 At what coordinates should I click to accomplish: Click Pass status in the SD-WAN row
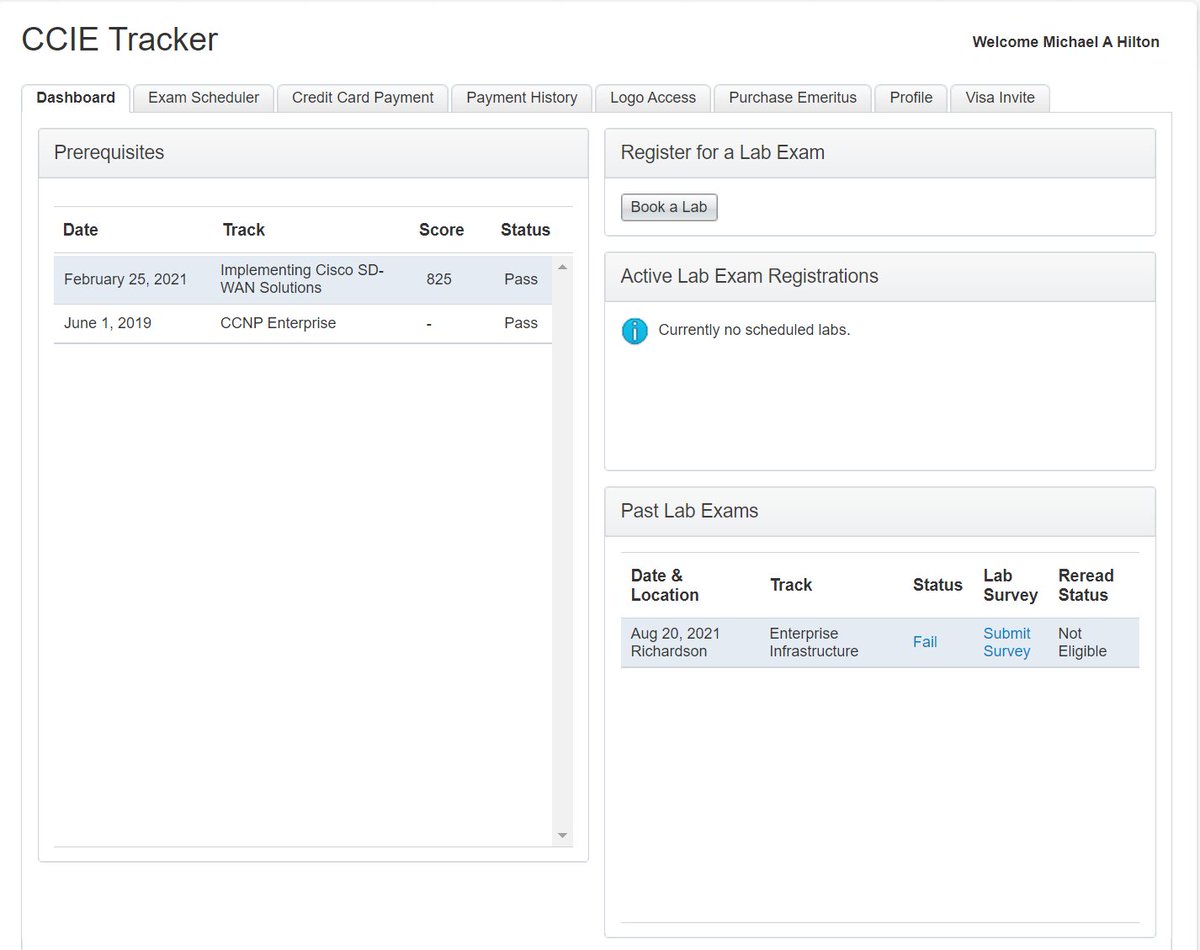[521, 279]
